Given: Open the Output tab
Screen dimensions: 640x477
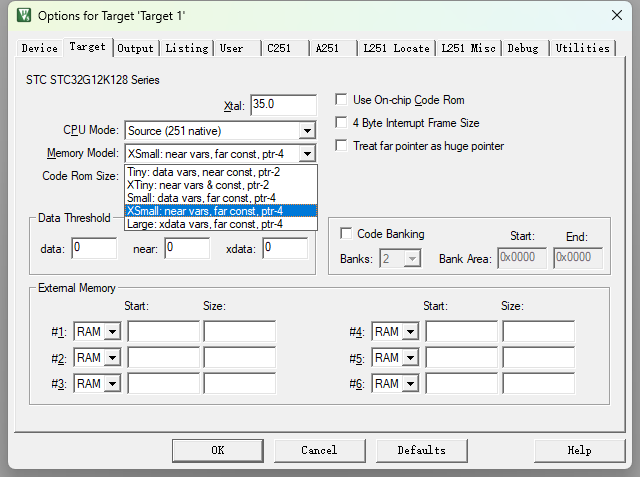Looking at the screenshot, I should coord(136,48).
